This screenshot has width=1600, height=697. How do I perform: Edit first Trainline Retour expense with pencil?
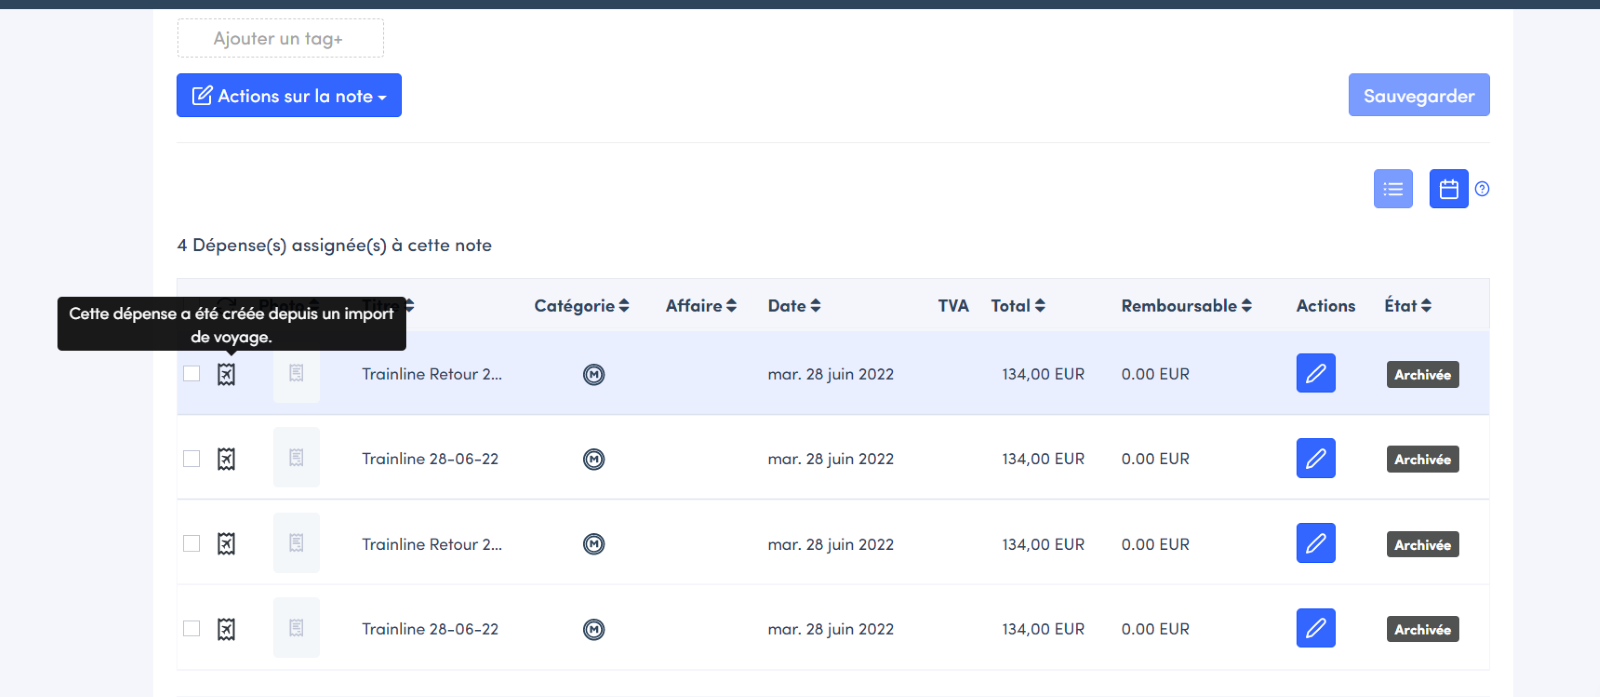click(x=1316, y=373)
